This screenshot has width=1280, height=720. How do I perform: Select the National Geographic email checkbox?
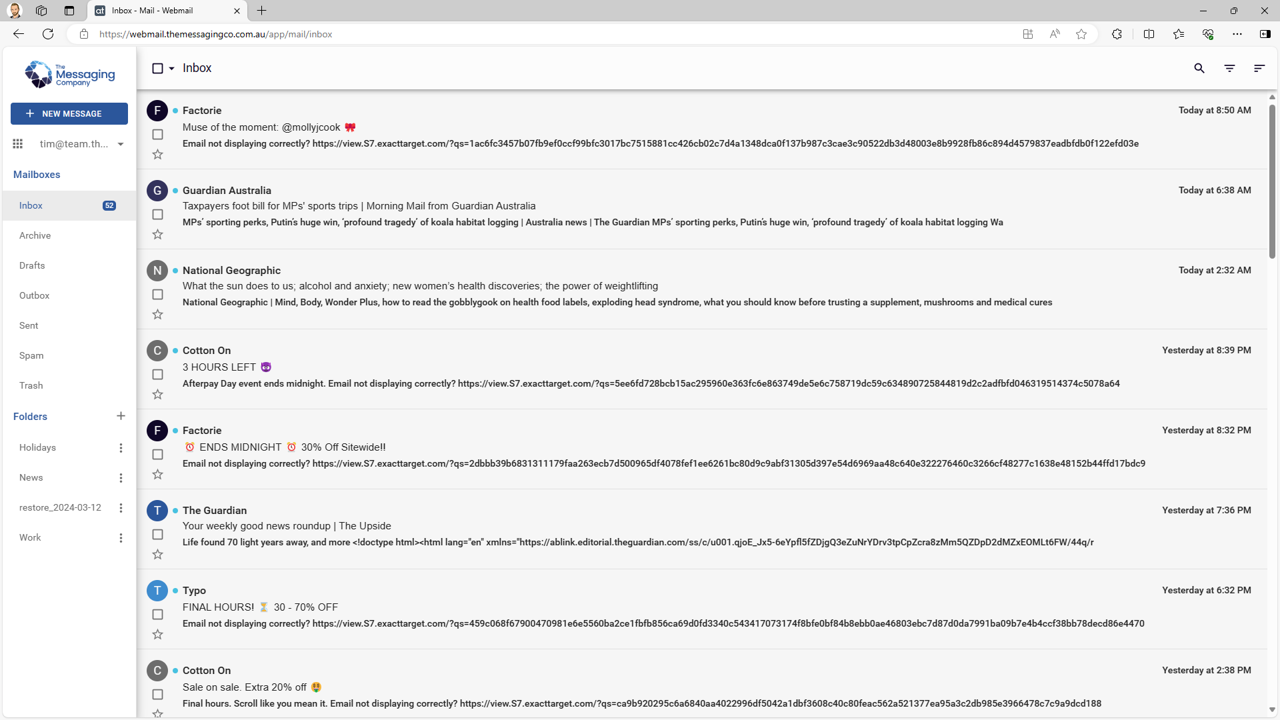[x=157, y=294]
